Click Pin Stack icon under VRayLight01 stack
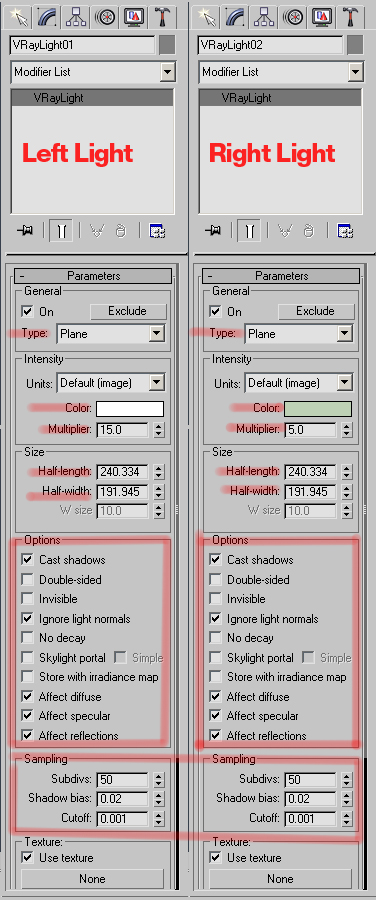376x900 pixels. [25, 231]
